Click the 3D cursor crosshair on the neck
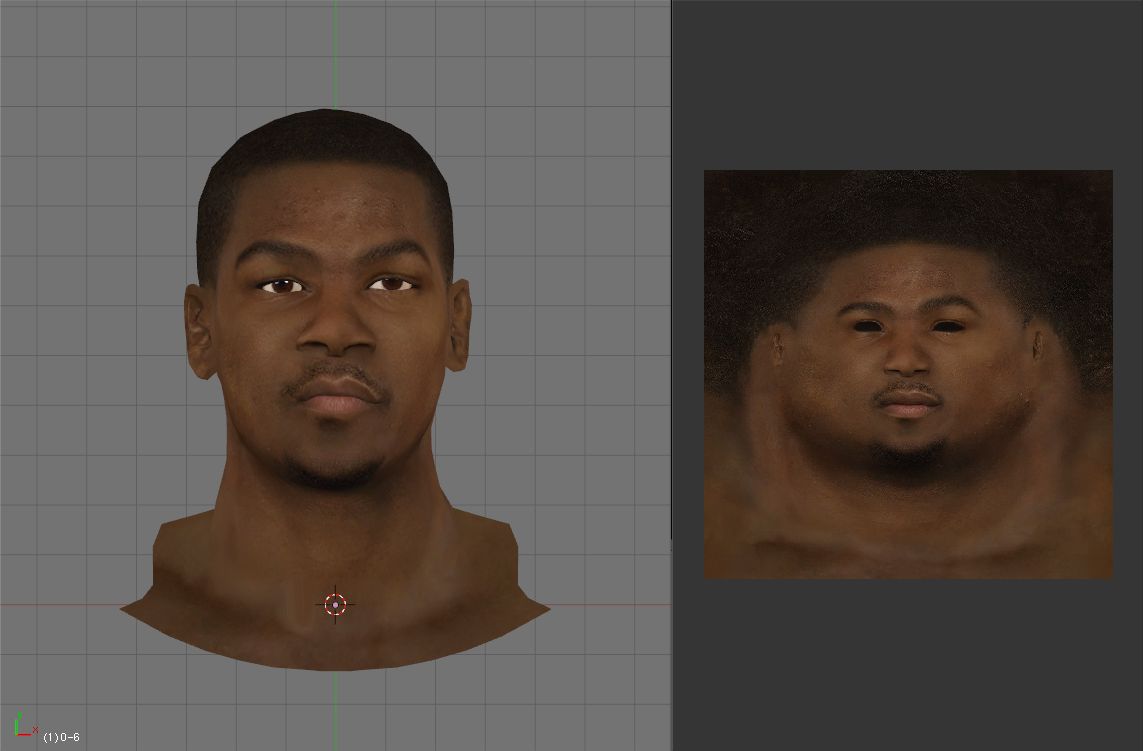The width and height of the screenshot is (1143, 751). [x=335, y=604]
